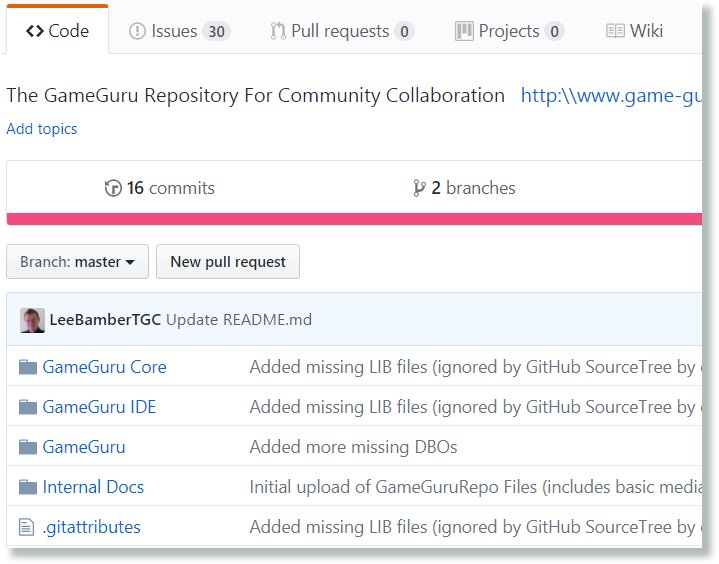Viewport: 719px width, 564px height.
Task: Click the repository description text
Action: pos(256,95)
